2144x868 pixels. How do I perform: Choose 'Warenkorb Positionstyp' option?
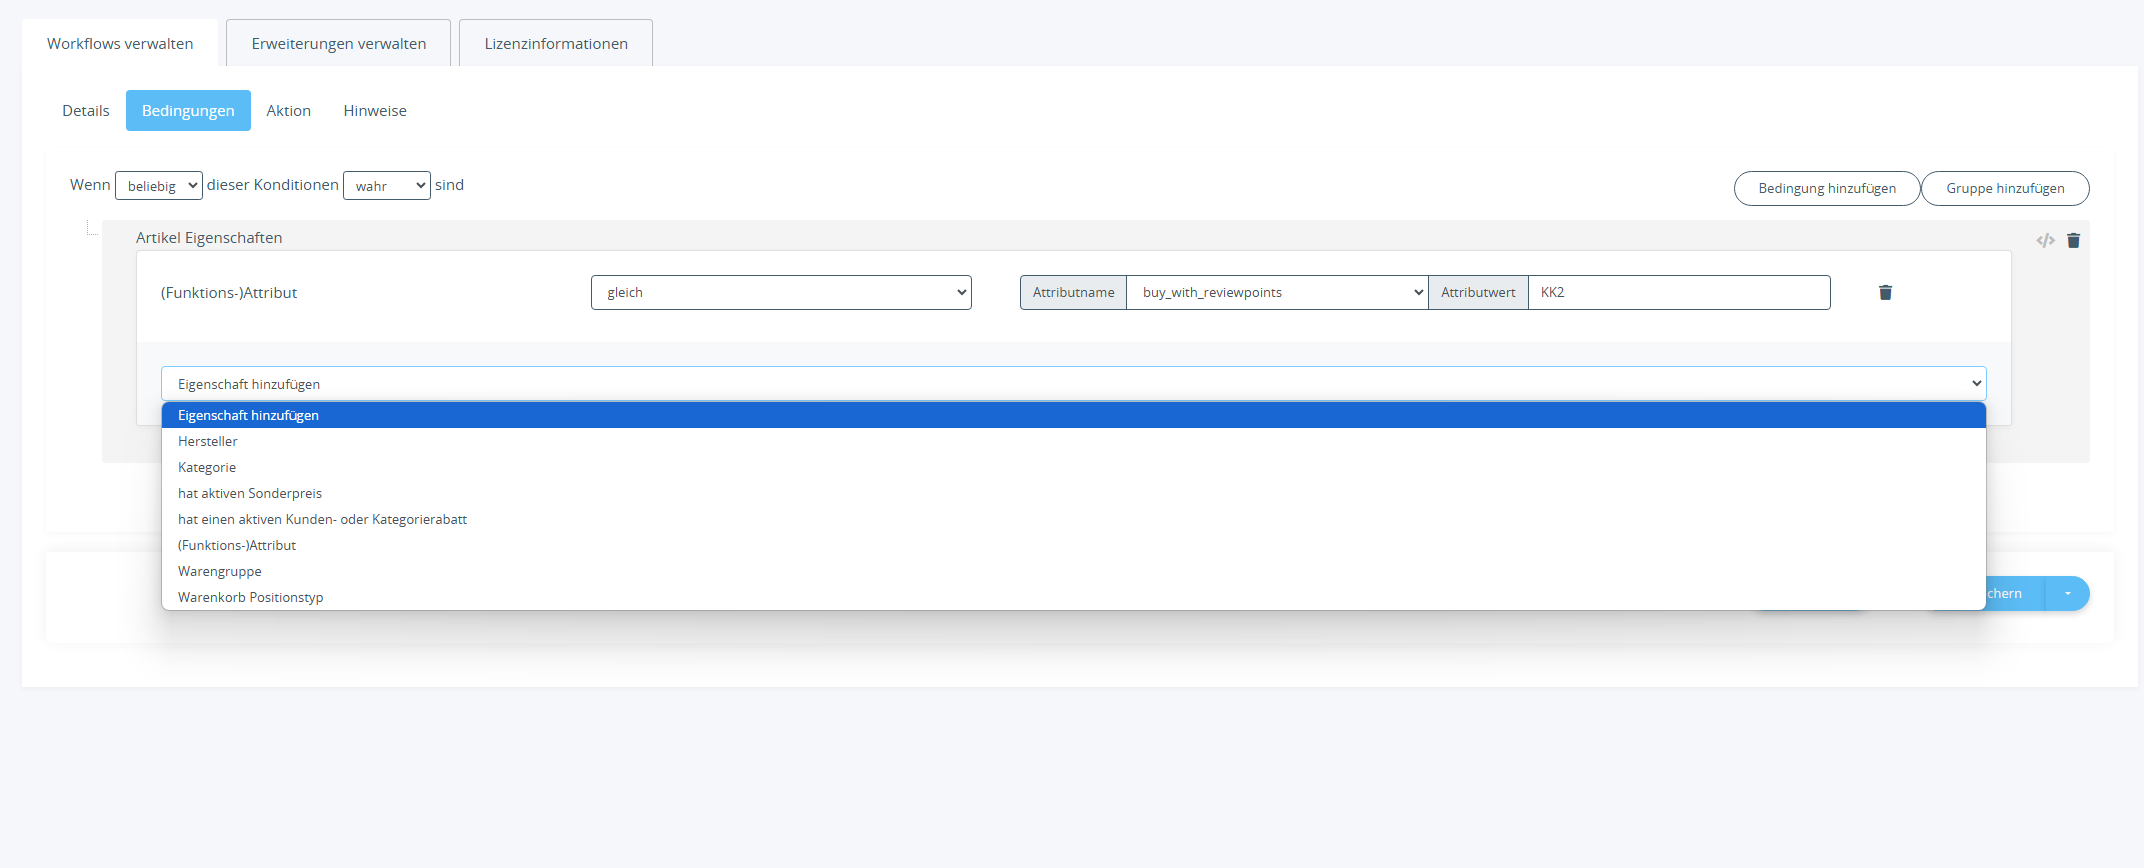(x=1074, y=597)
